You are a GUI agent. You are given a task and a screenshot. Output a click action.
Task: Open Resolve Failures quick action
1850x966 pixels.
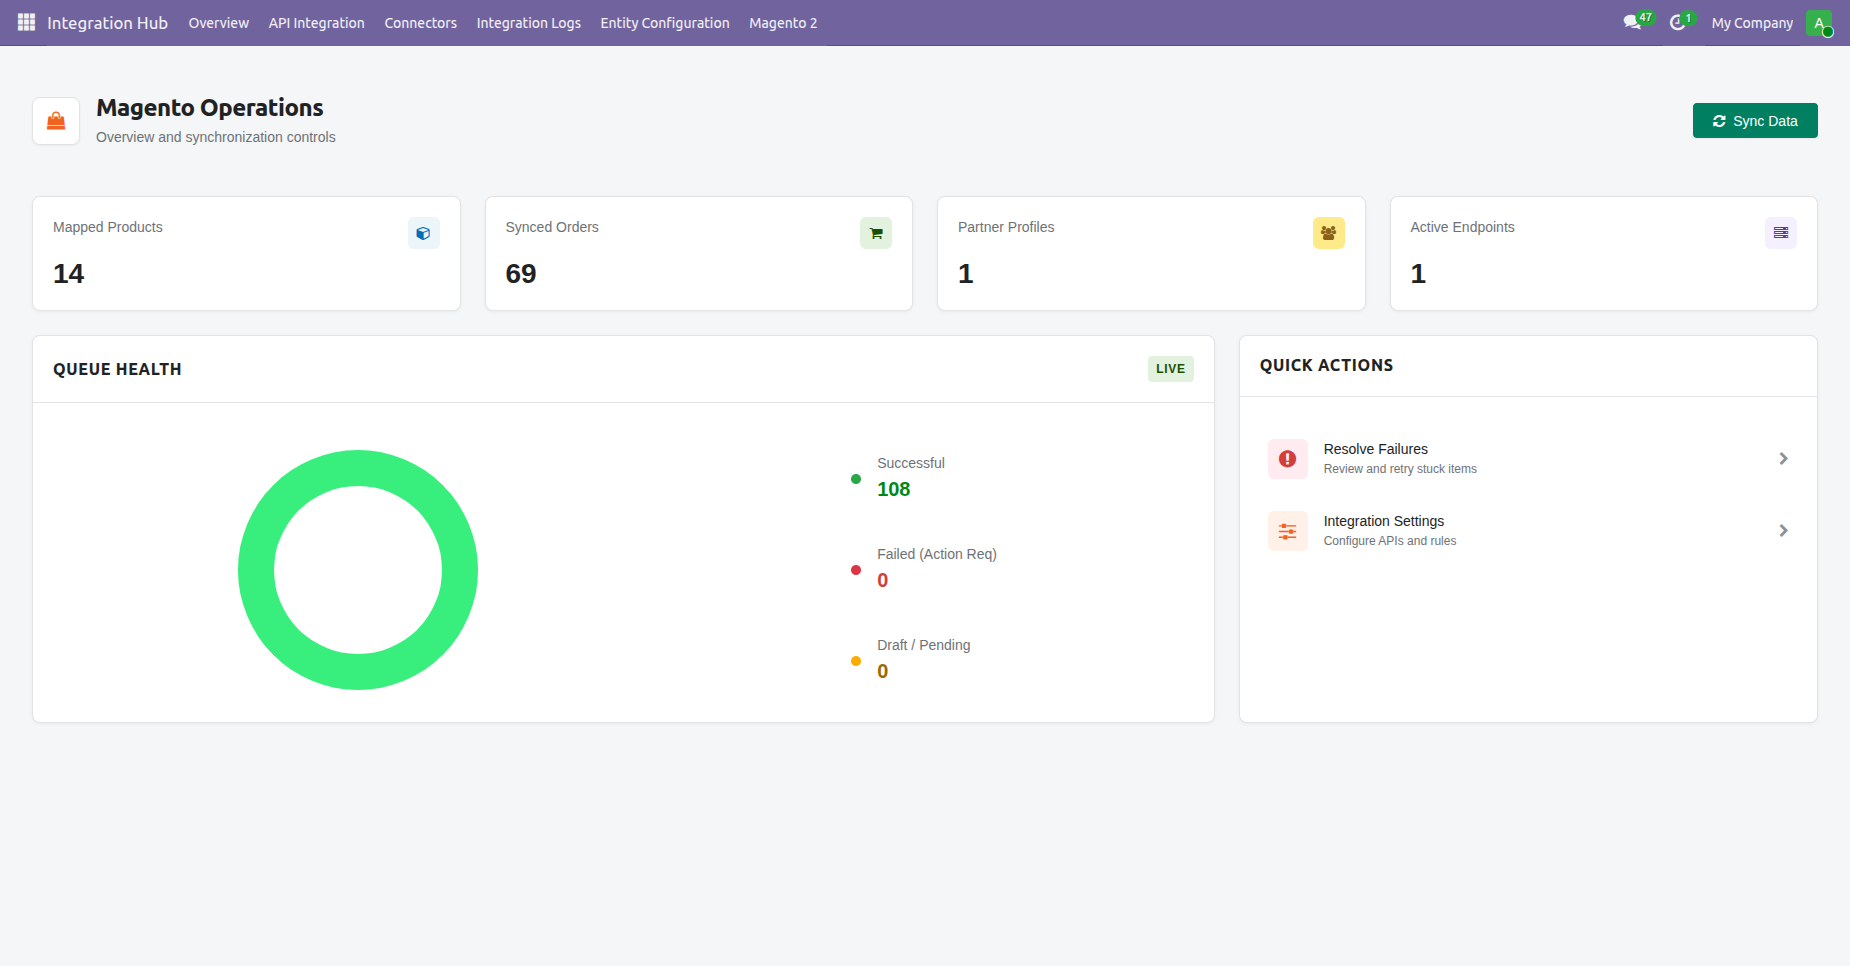[1528, 459]
